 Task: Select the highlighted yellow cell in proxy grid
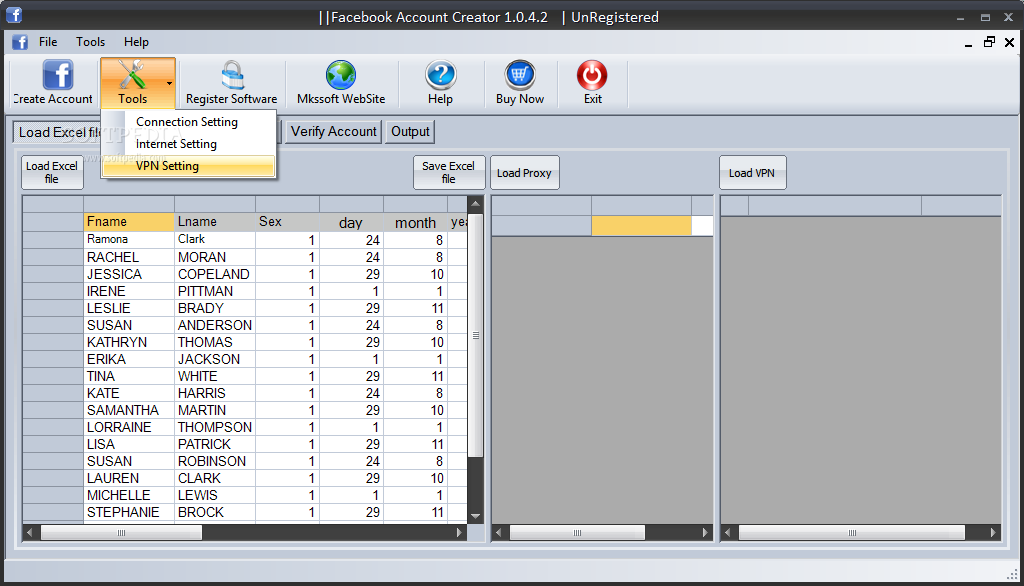[641, 225]
